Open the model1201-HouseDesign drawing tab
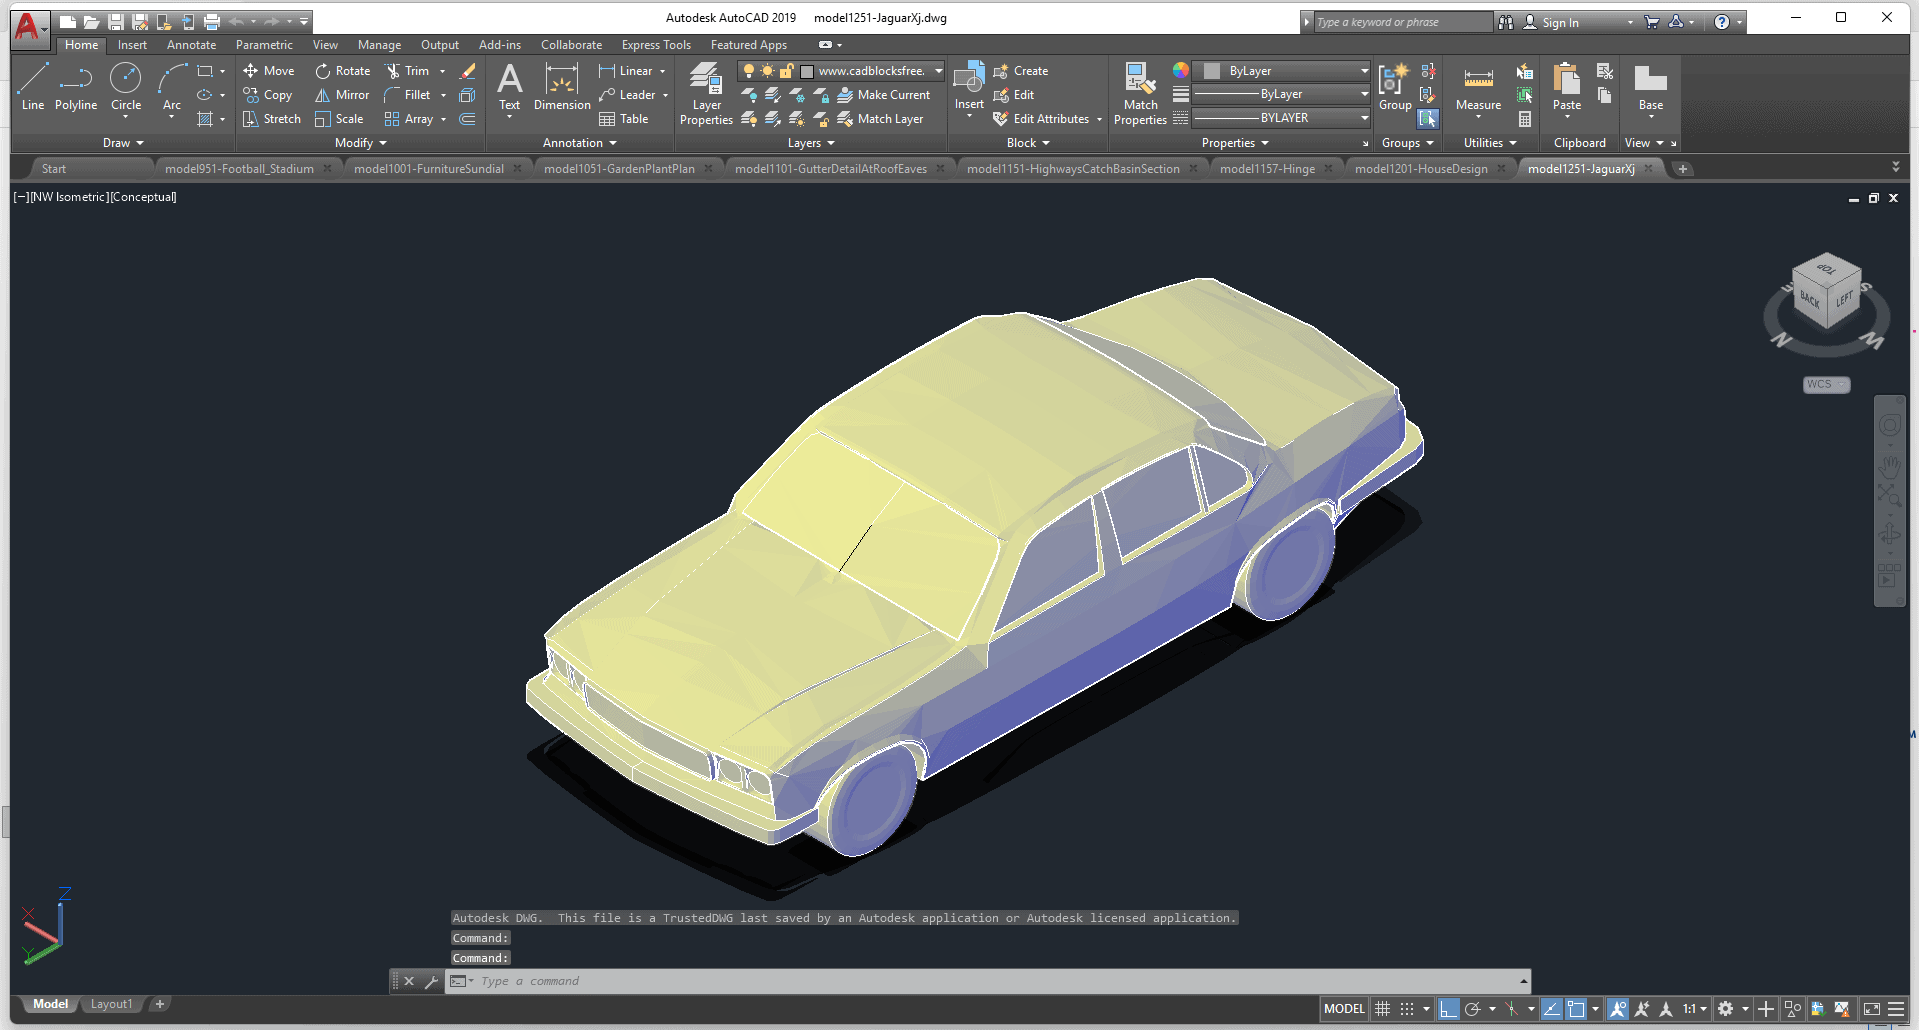Image resolution: width=1919 pixels, height=1030 pixels. pos(1420,169)
